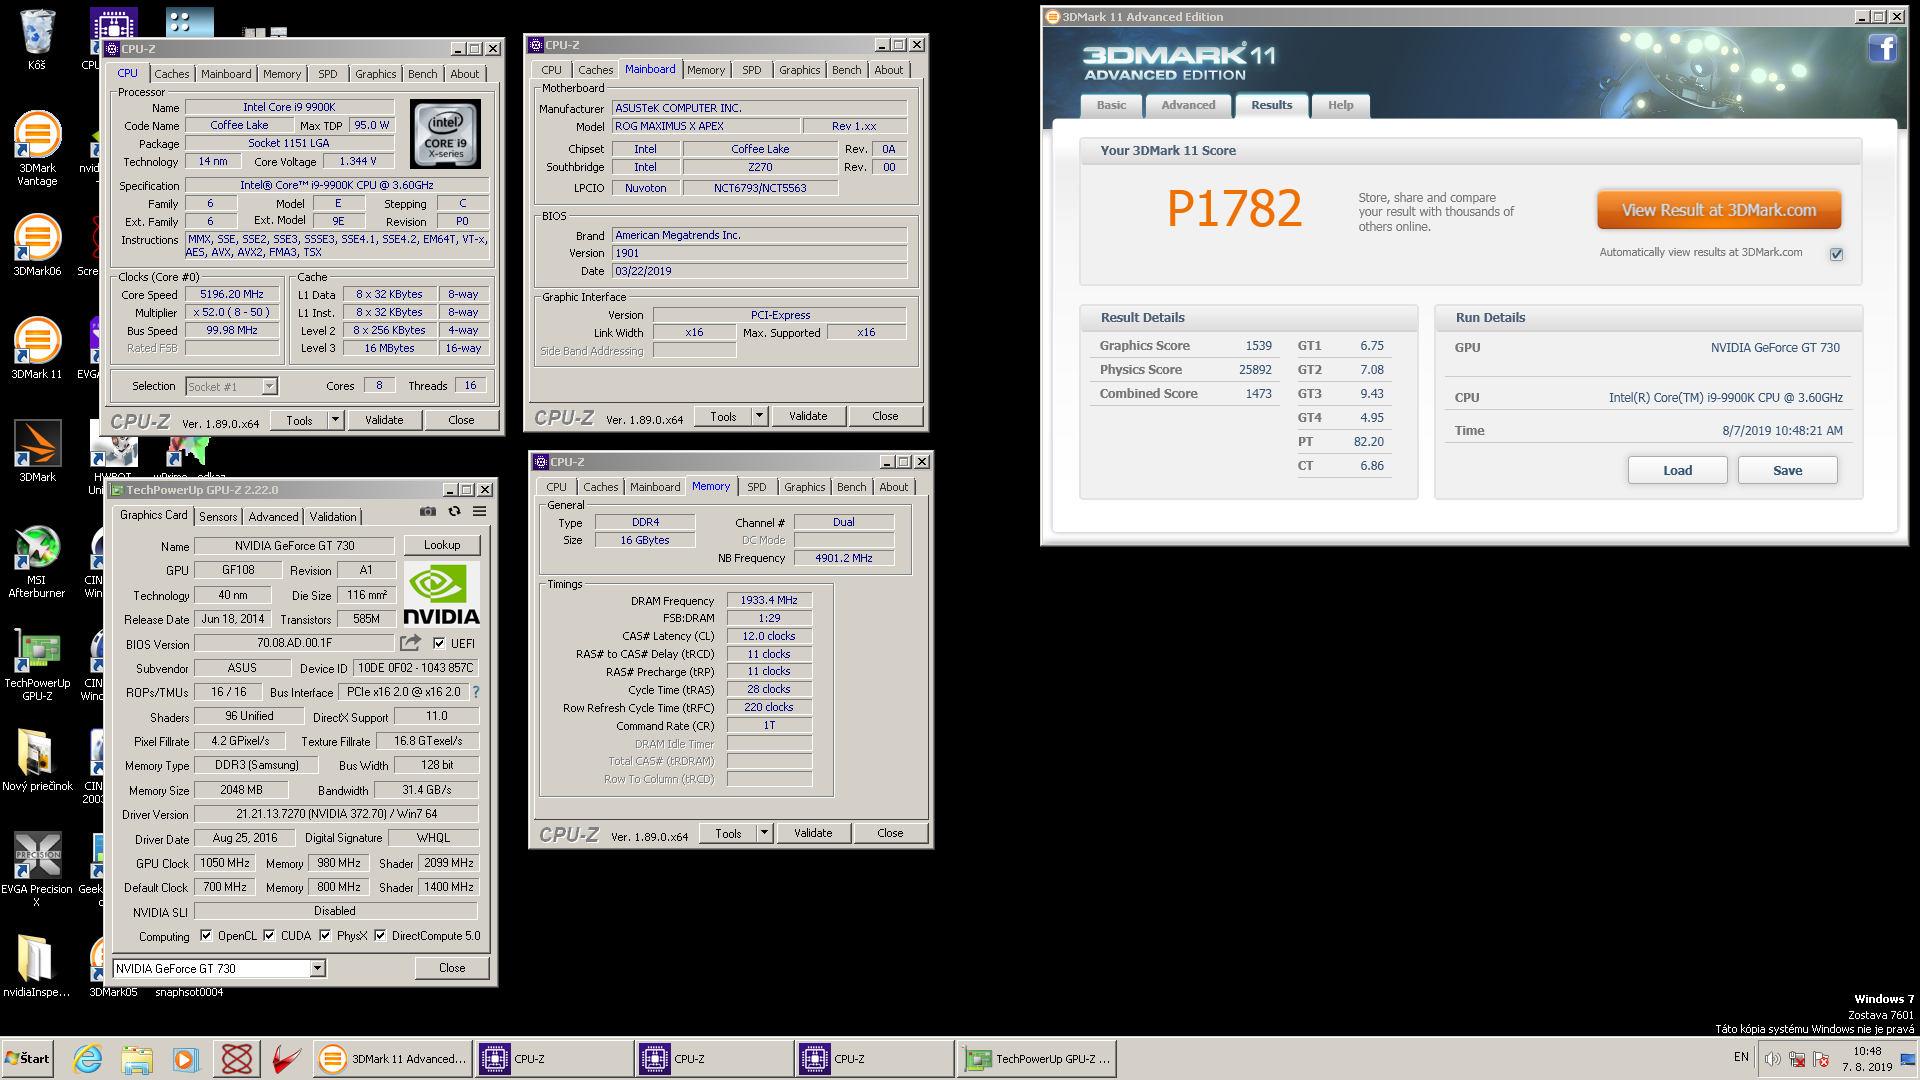Launch the 3DMark desktop shortcut
The width and height of the screenshot is (1920, 1080).
37,451
